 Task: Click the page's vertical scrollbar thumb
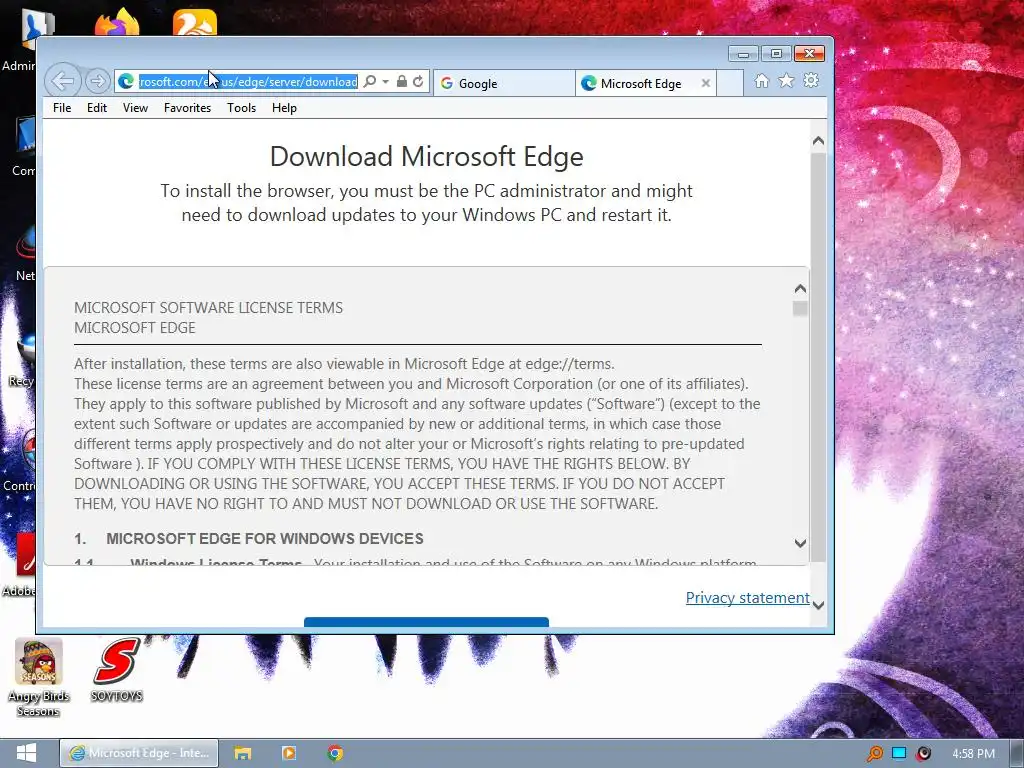coord(818,357)
